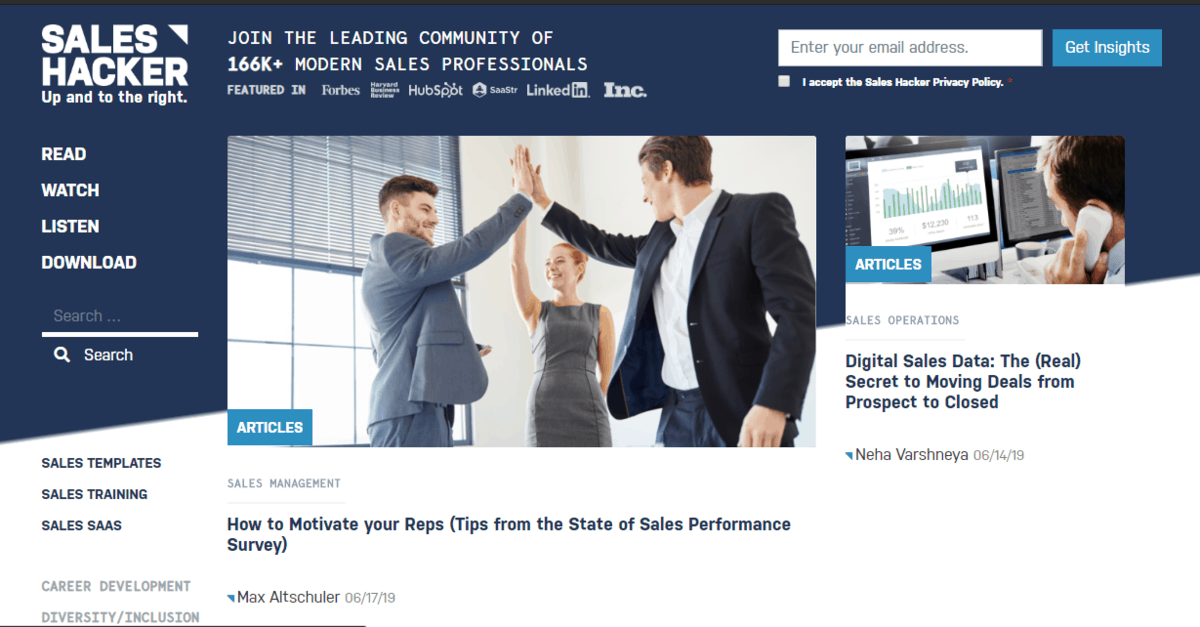Viewport: 1200px width, 627px height.
Task: Click the LinkedIn featured logo
Action: click(x=558, y=90)
